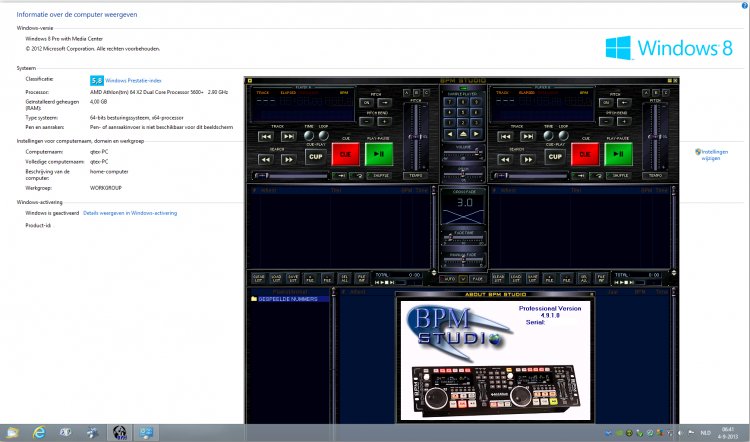This screenshot has height=442, width=750.
Task: Skip to next track on Player B
Action: (x=528, y=136)
